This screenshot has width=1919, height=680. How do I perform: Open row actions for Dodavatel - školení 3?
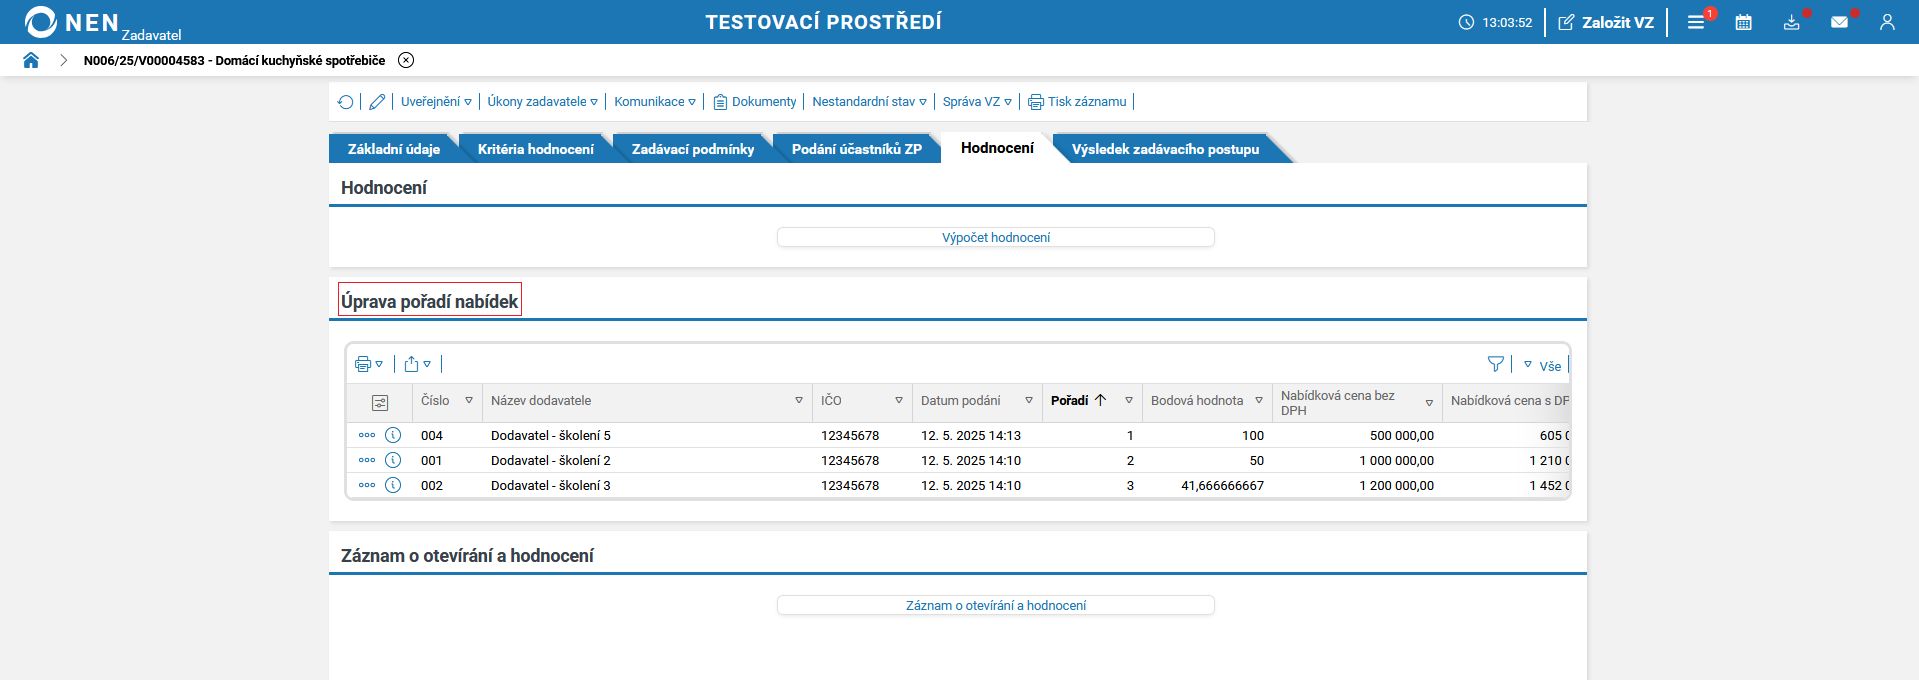[x=367, y=485]
